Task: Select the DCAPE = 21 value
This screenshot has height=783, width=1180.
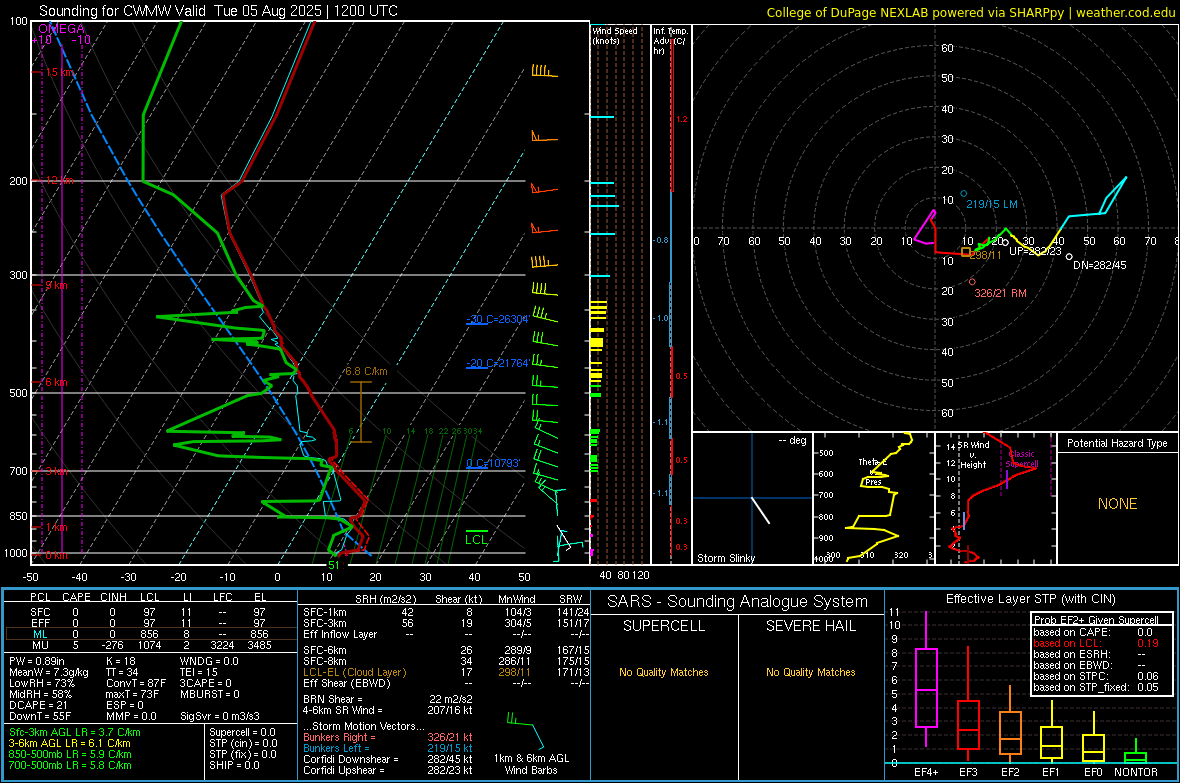Action: (x=38, y=705)
